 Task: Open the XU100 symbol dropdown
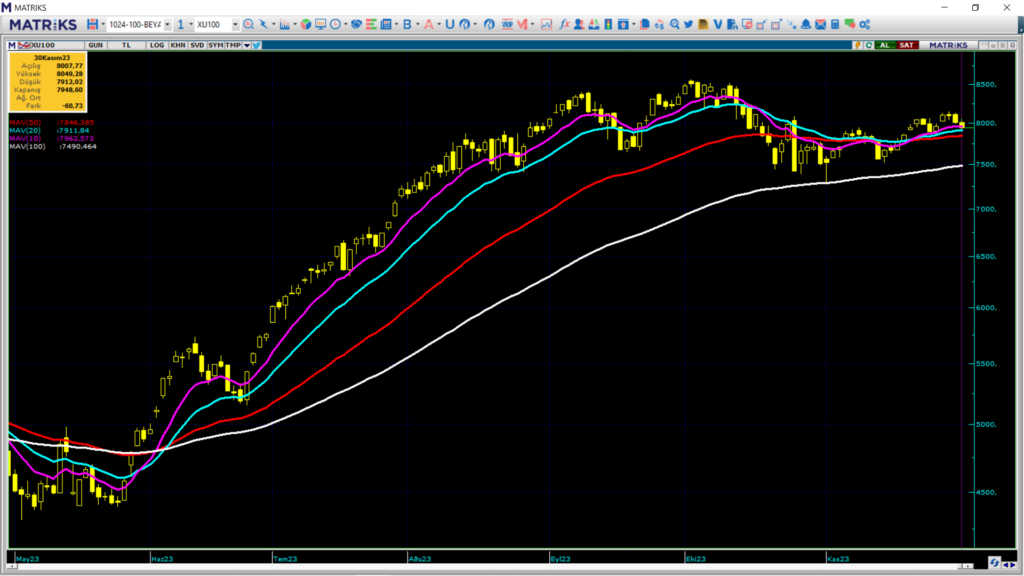point(234,24)
